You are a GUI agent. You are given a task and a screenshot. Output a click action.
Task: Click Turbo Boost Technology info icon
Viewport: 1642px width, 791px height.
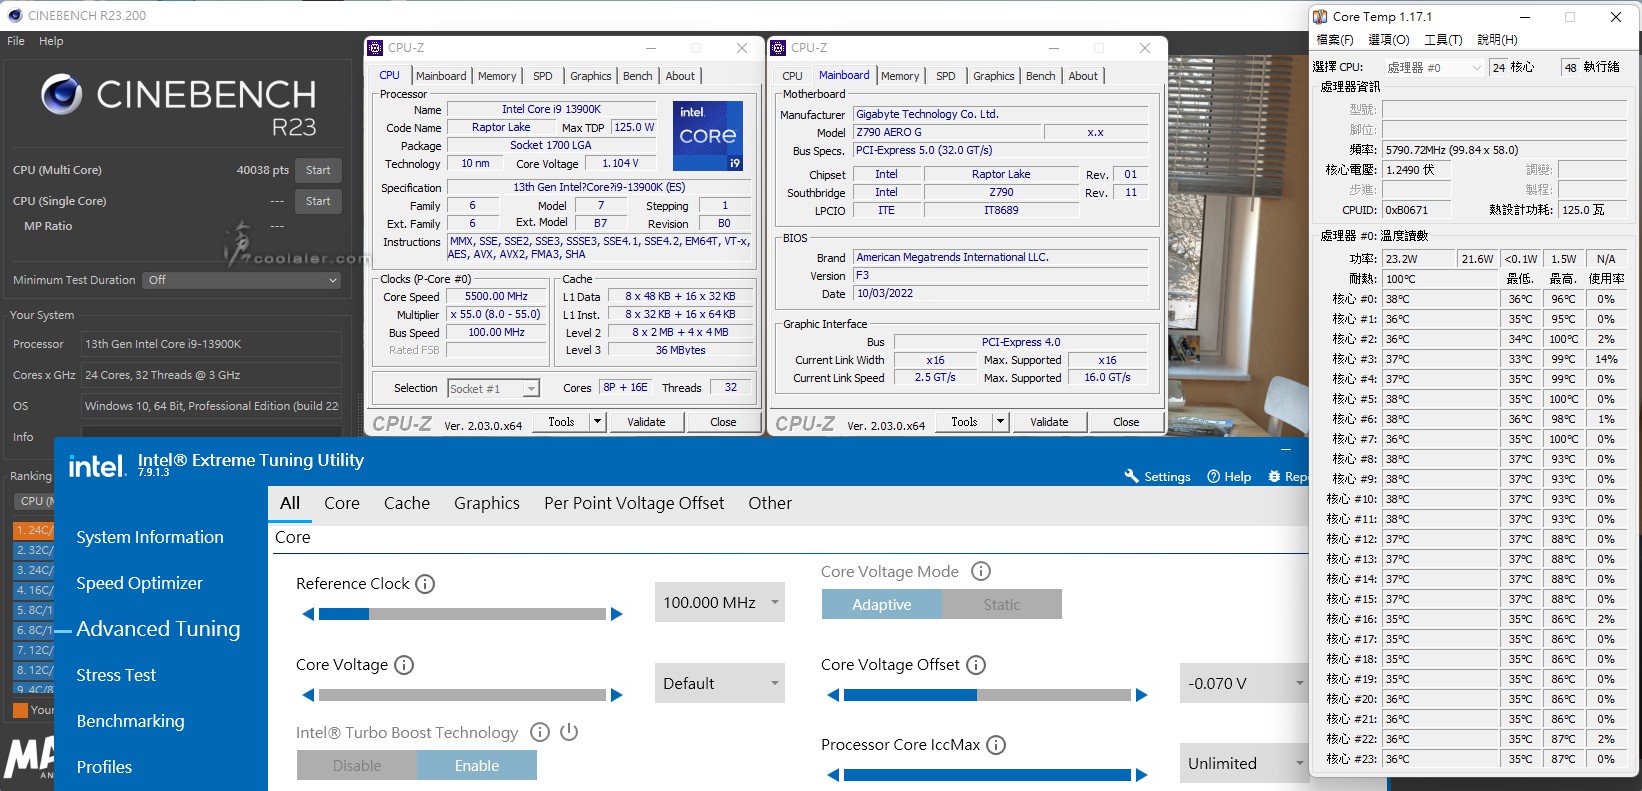coord(540,732)
